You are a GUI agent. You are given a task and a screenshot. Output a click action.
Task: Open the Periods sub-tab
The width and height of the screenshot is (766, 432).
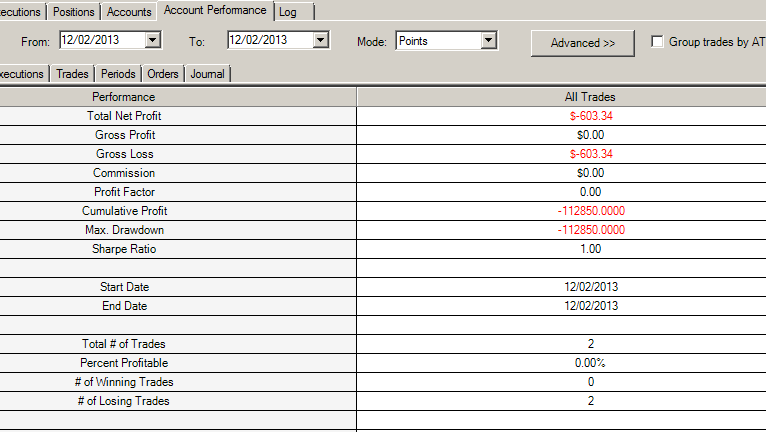click(x=118, y=74)
